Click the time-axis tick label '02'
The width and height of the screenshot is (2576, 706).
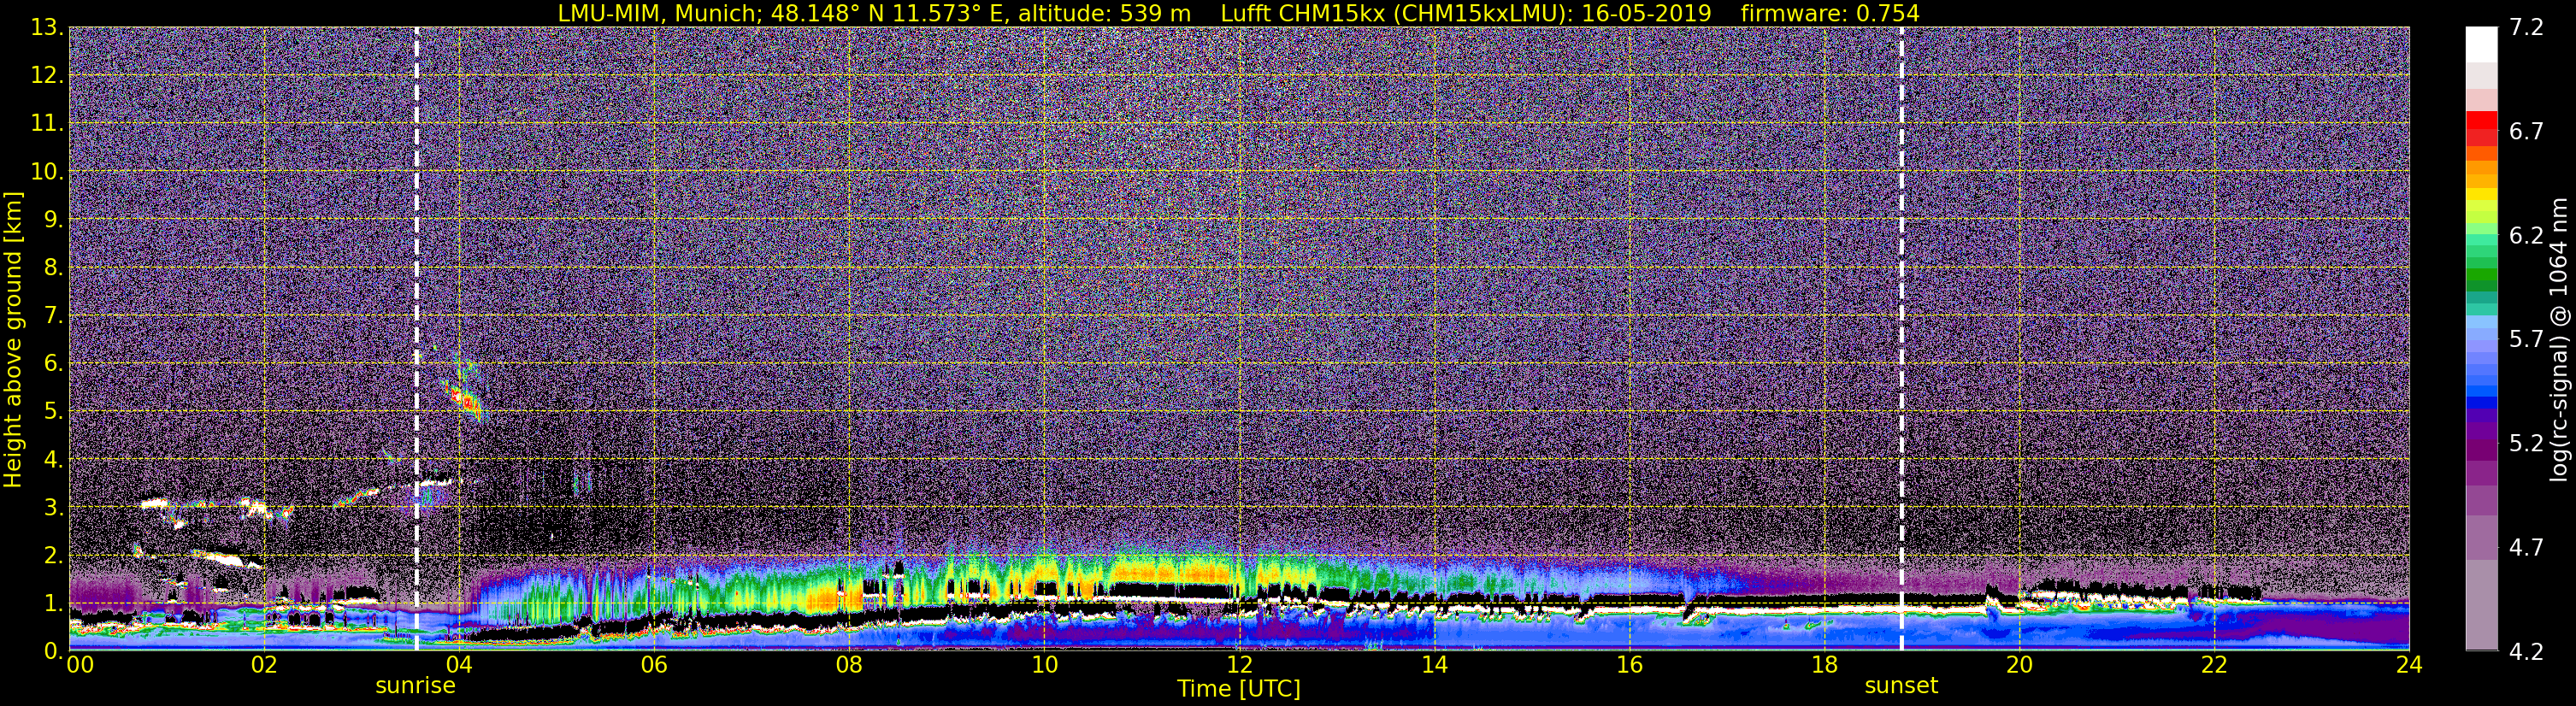click(263, 665)
